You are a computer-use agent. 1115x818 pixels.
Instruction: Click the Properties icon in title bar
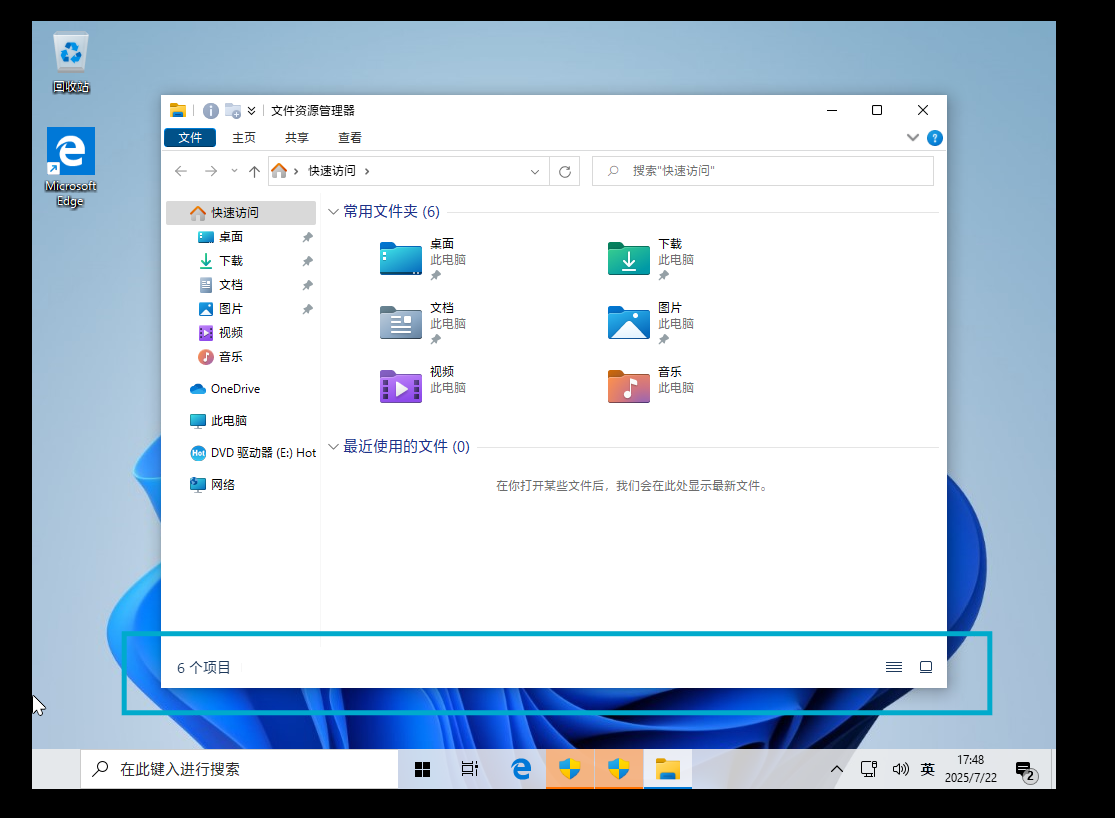click(211, 111)
